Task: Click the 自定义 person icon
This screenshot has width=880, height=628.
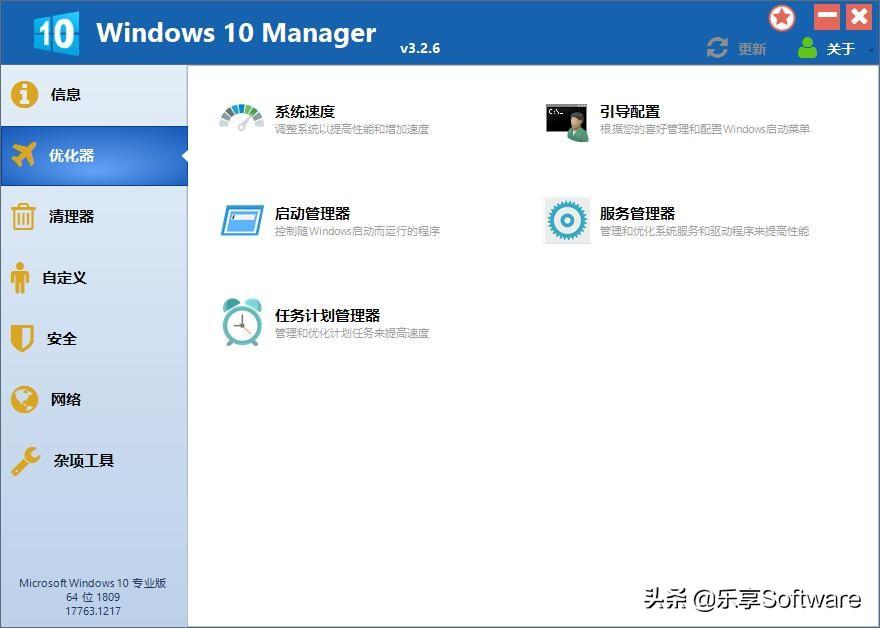Action: [x=20, y=278]
